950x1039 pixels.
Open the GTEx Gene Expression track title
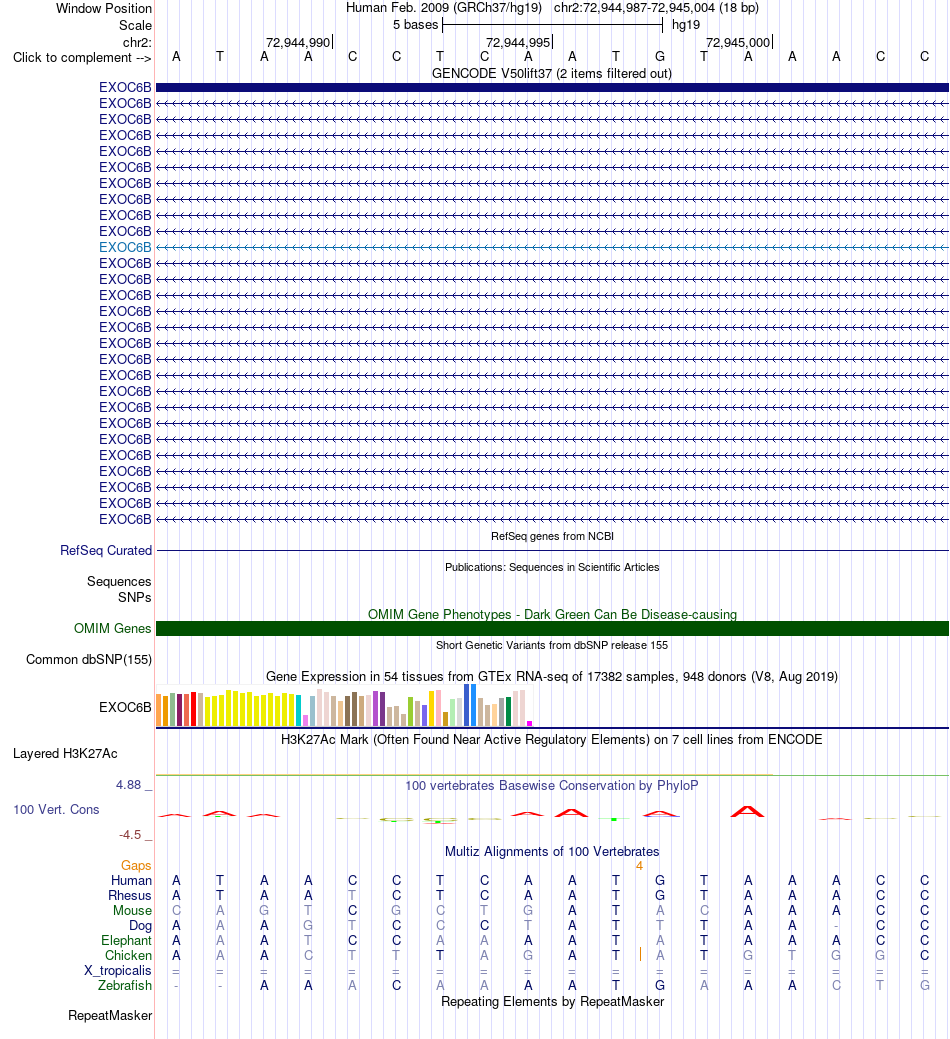[552, 677]
